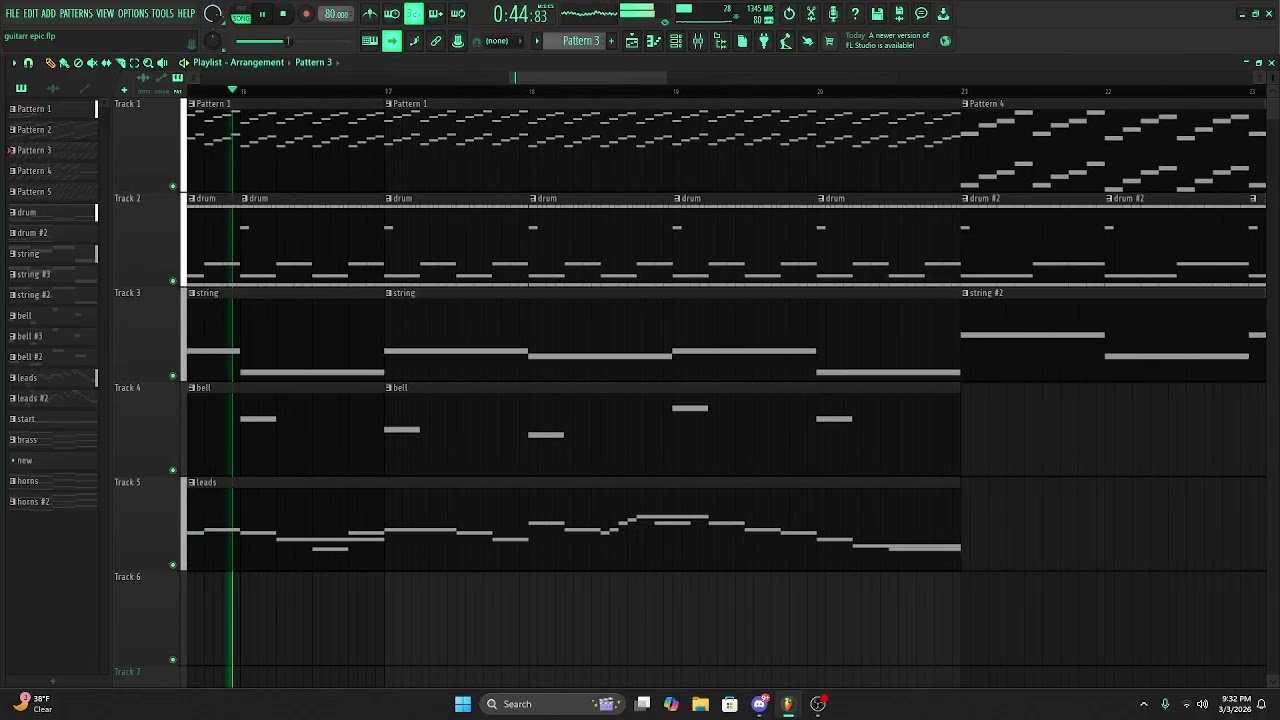
Task: Open the VIEW menu
Action: click(x=105, y=14)
